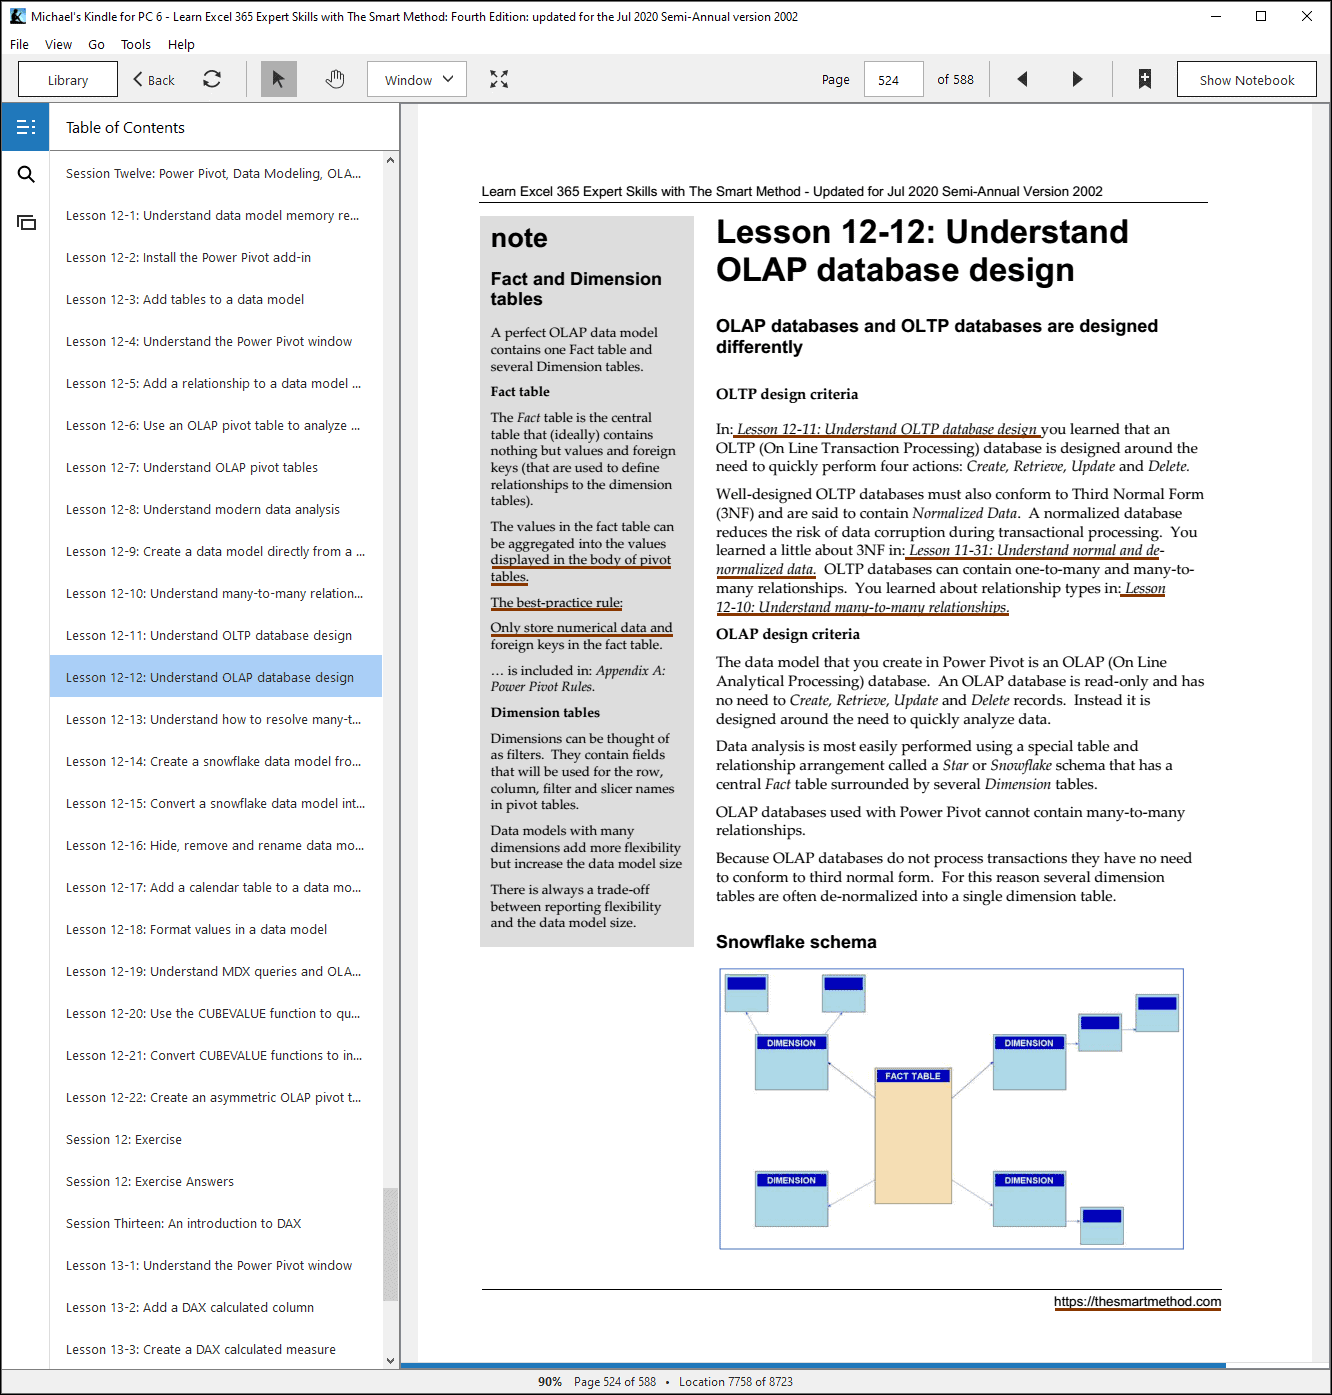Click the snowflake schema diagram image
Screen dimensions: 1332x1395
coord(951,1108)
